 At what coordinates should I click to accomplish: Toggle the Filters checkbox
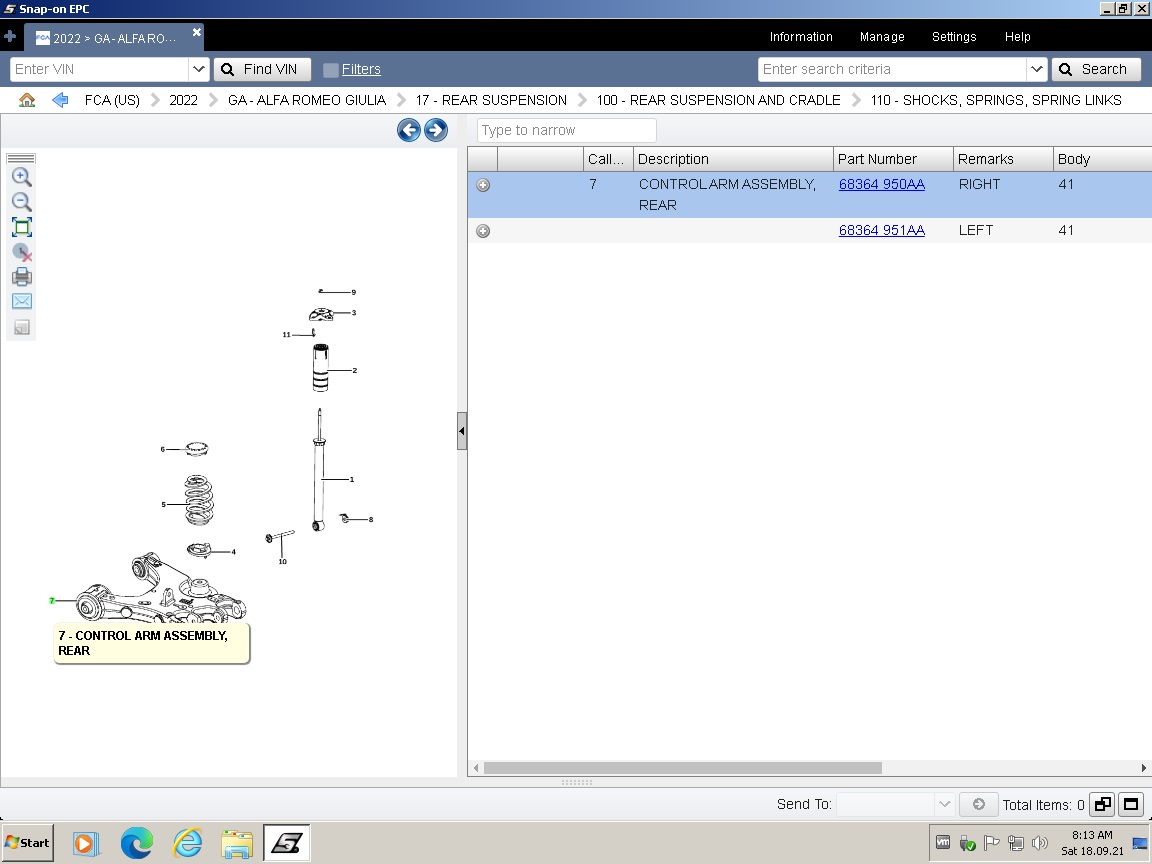tap(331, 70)
